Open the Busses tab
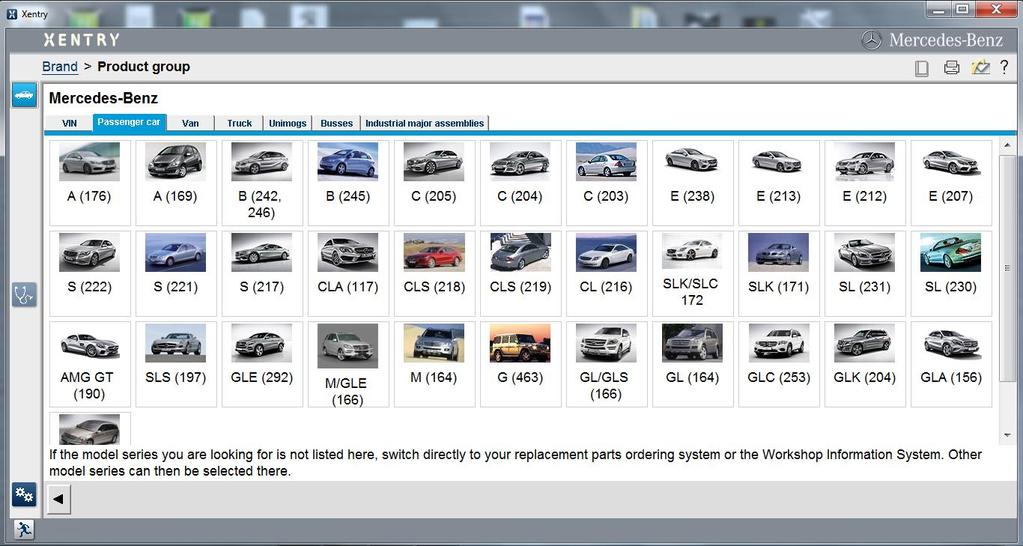The image size is (1023, 546). coord(337,123)
